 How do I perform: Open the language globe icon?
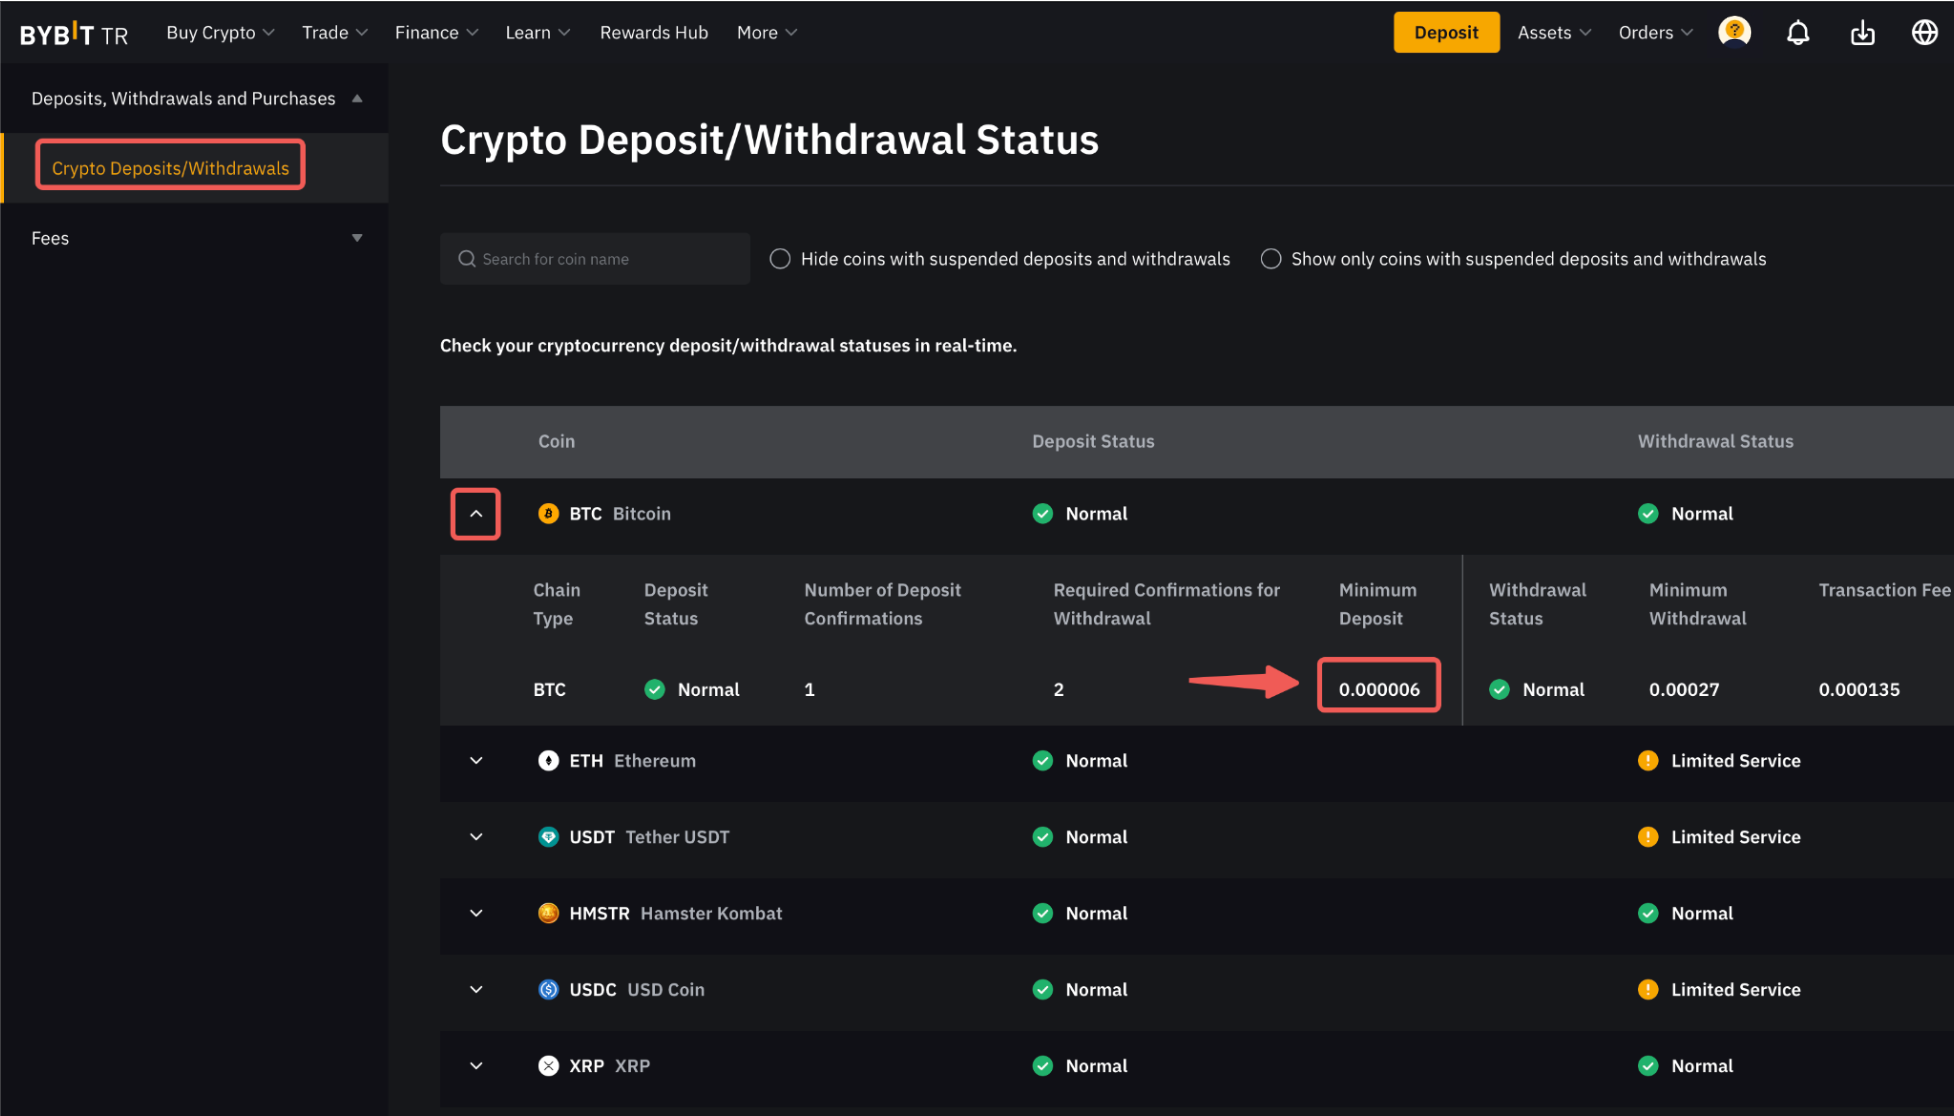1924,33
